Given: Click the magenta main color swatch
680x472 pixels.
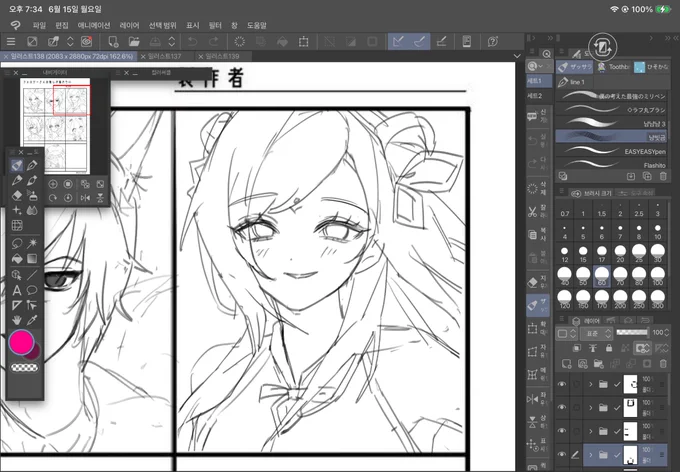Looking at the screenshot, I should pyautogui.click(x=21, y=342).
